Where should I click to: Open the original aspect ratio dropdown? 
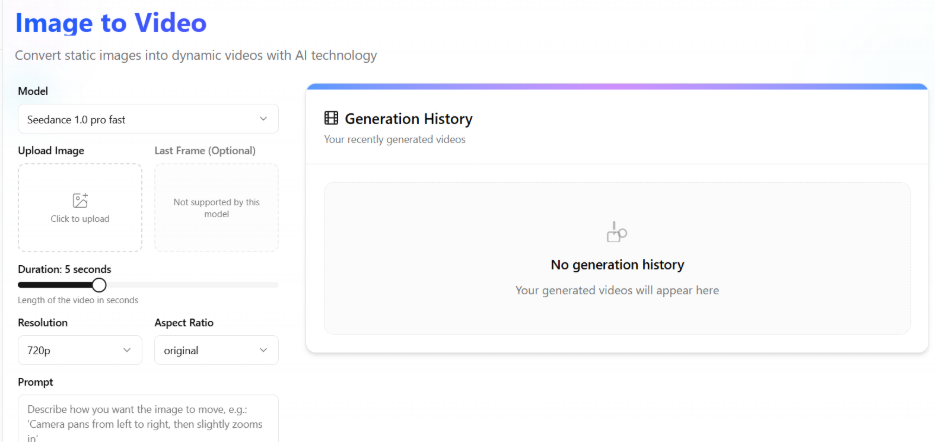click(x=215, y=350)
